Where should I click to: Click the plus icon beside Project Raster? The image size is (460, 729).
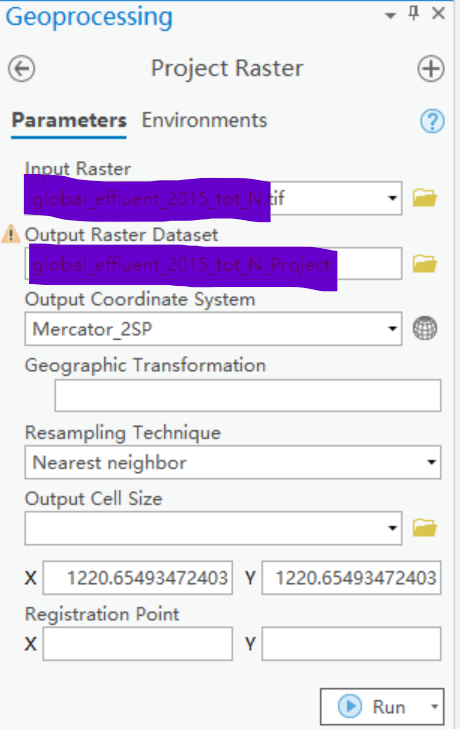(x=430, y=69)
